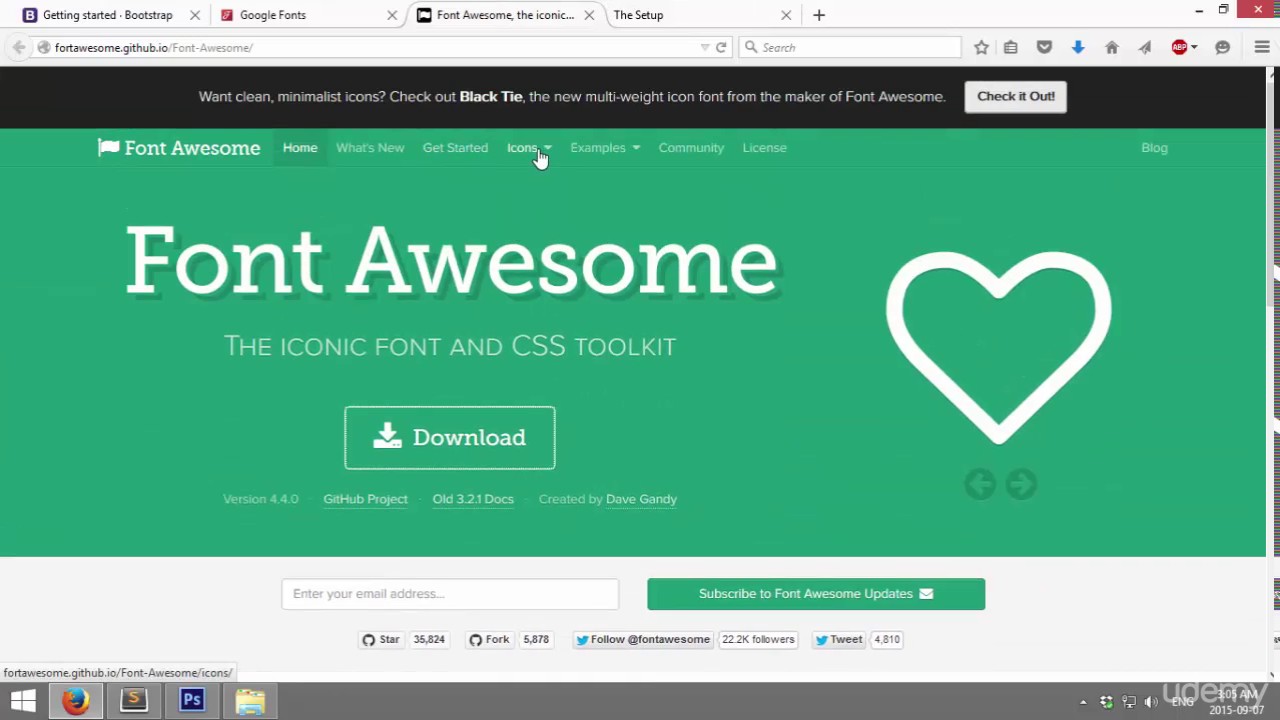Click the Download button

click(450, 437)
